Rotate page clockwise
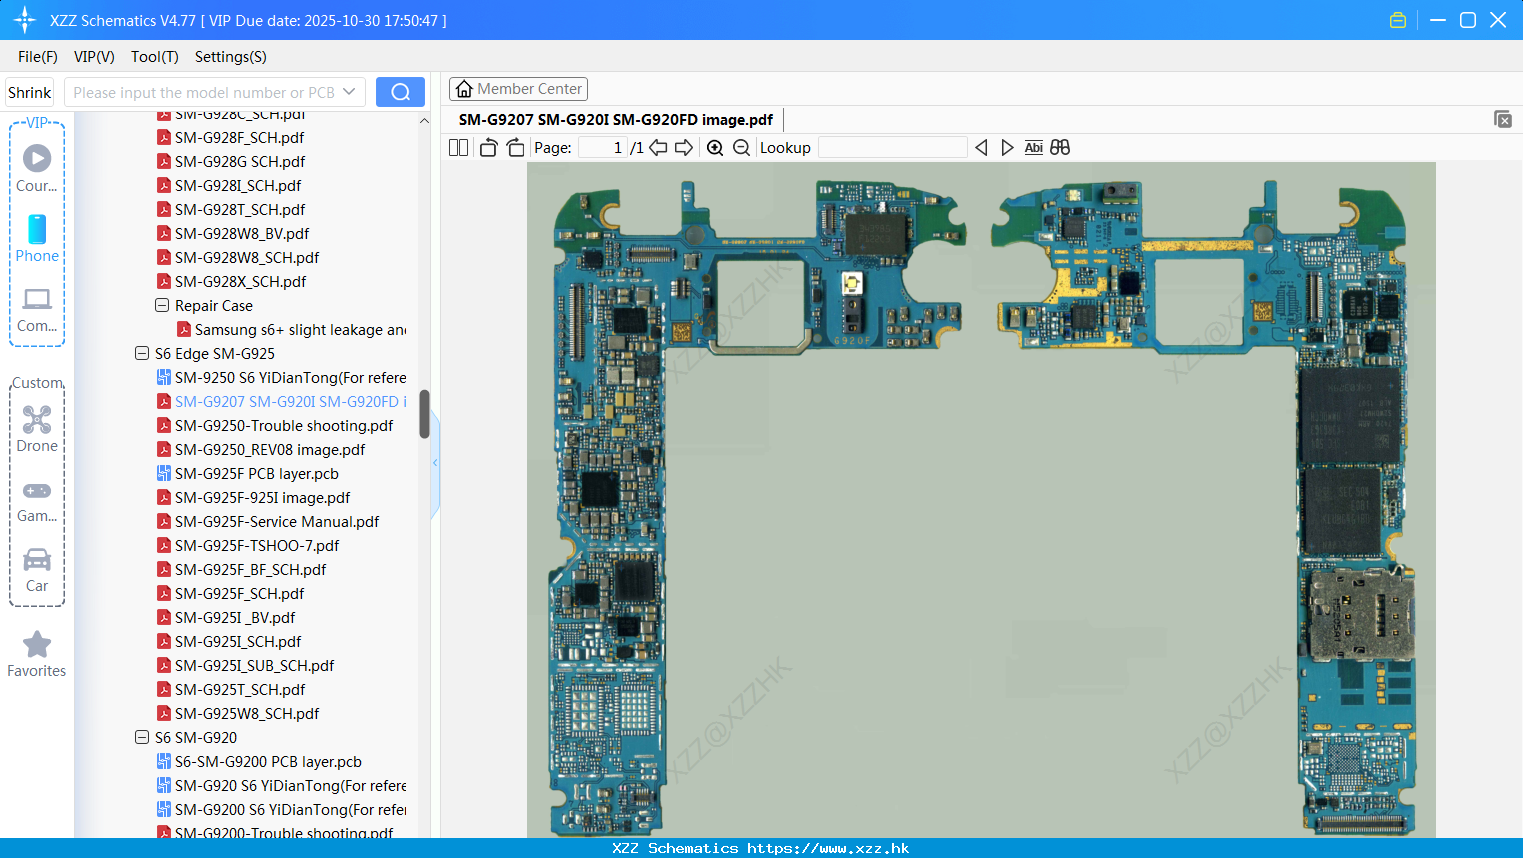 (x=515, y=147)
